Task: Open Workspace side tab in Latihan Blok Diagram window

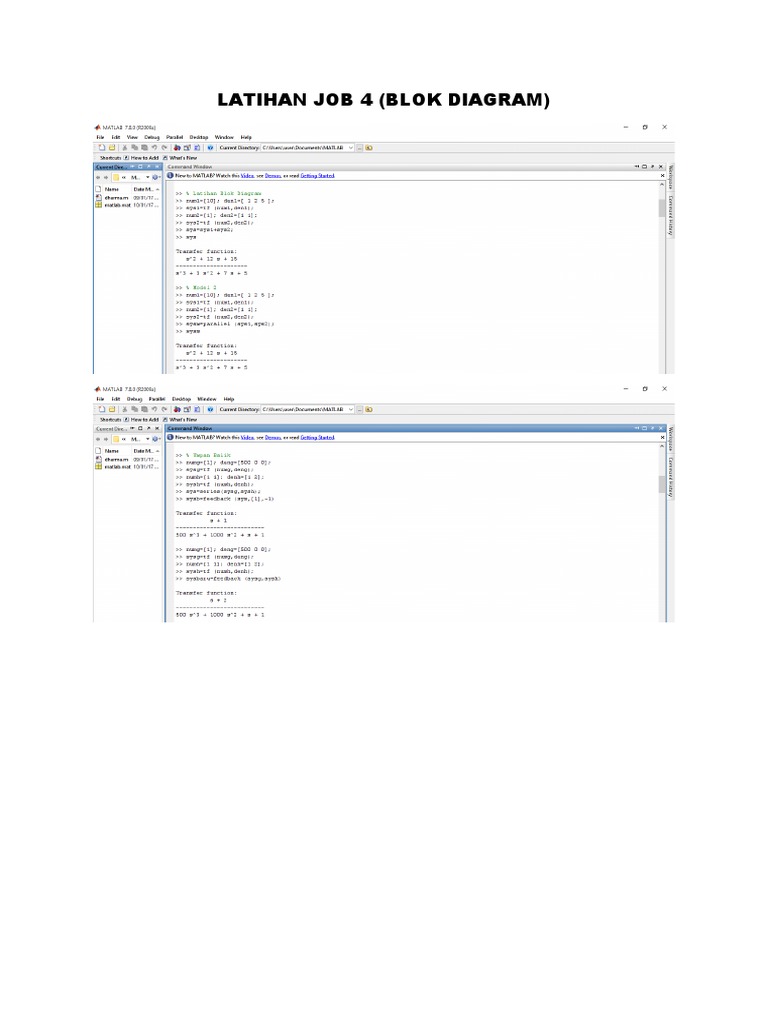Action: coord(671,176)
